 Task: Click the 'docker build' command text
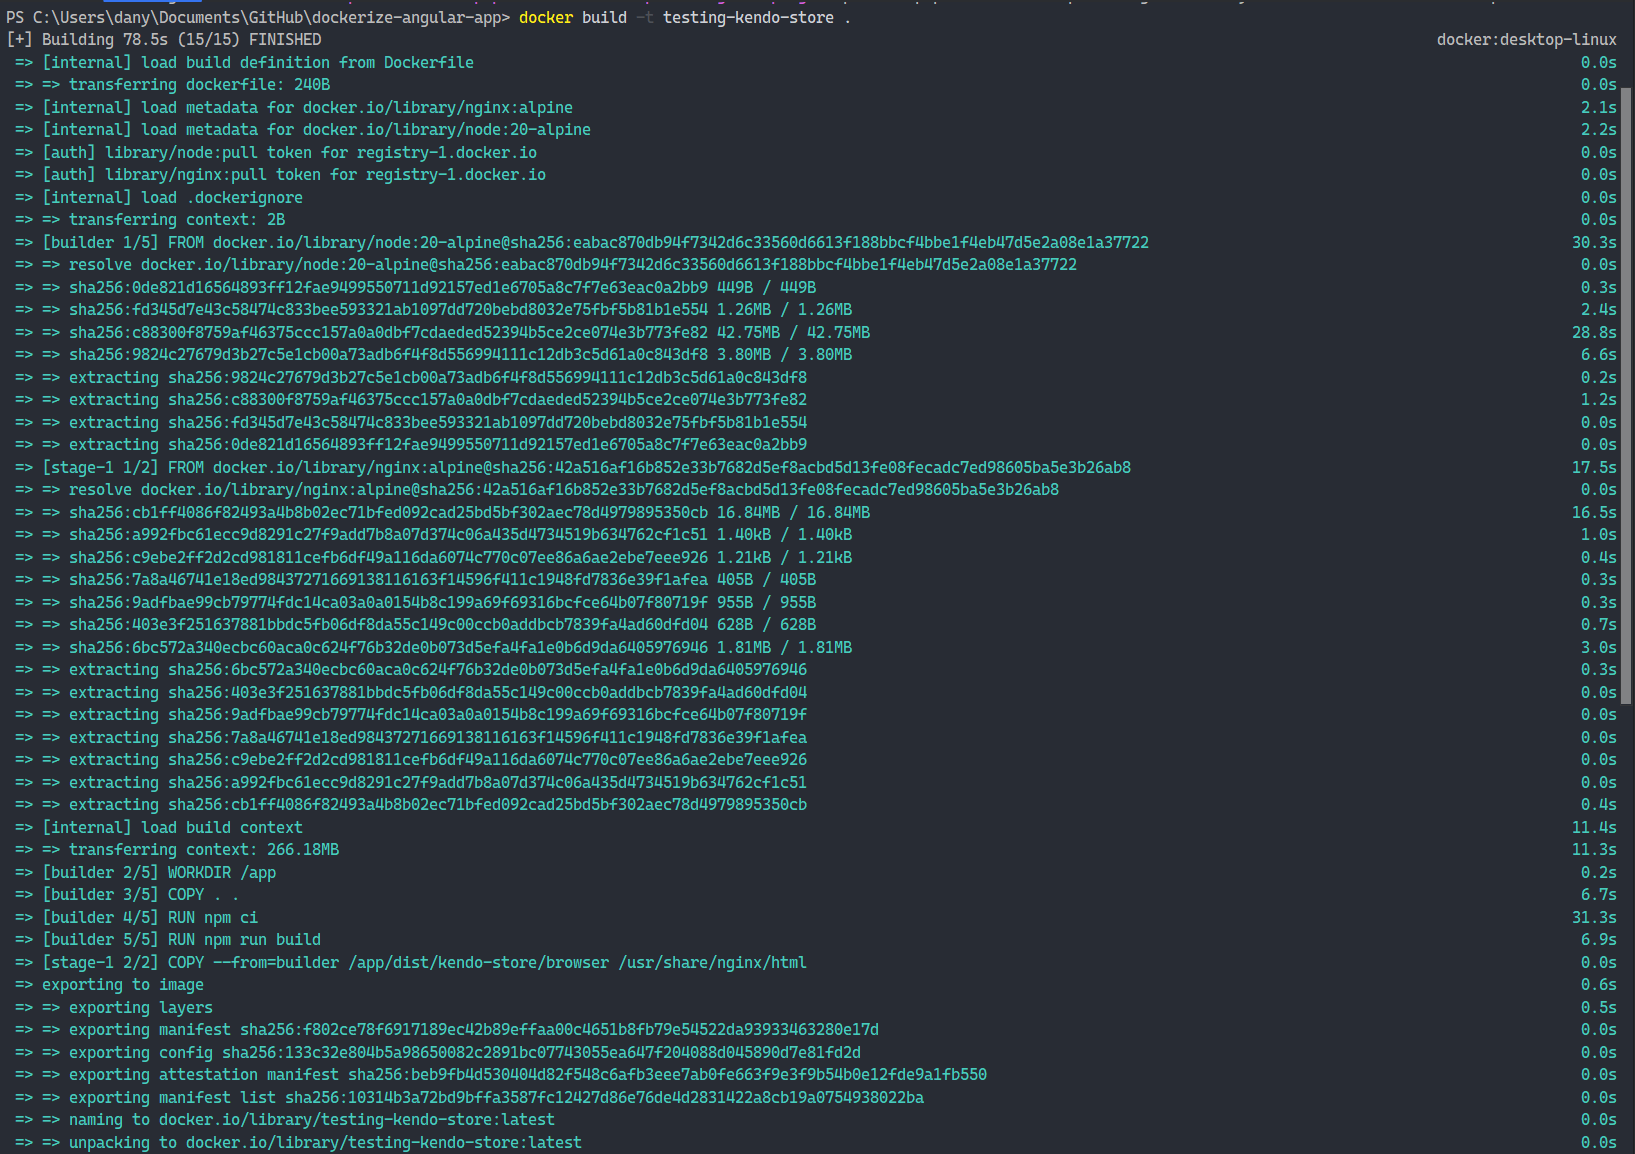pos(572,17)
